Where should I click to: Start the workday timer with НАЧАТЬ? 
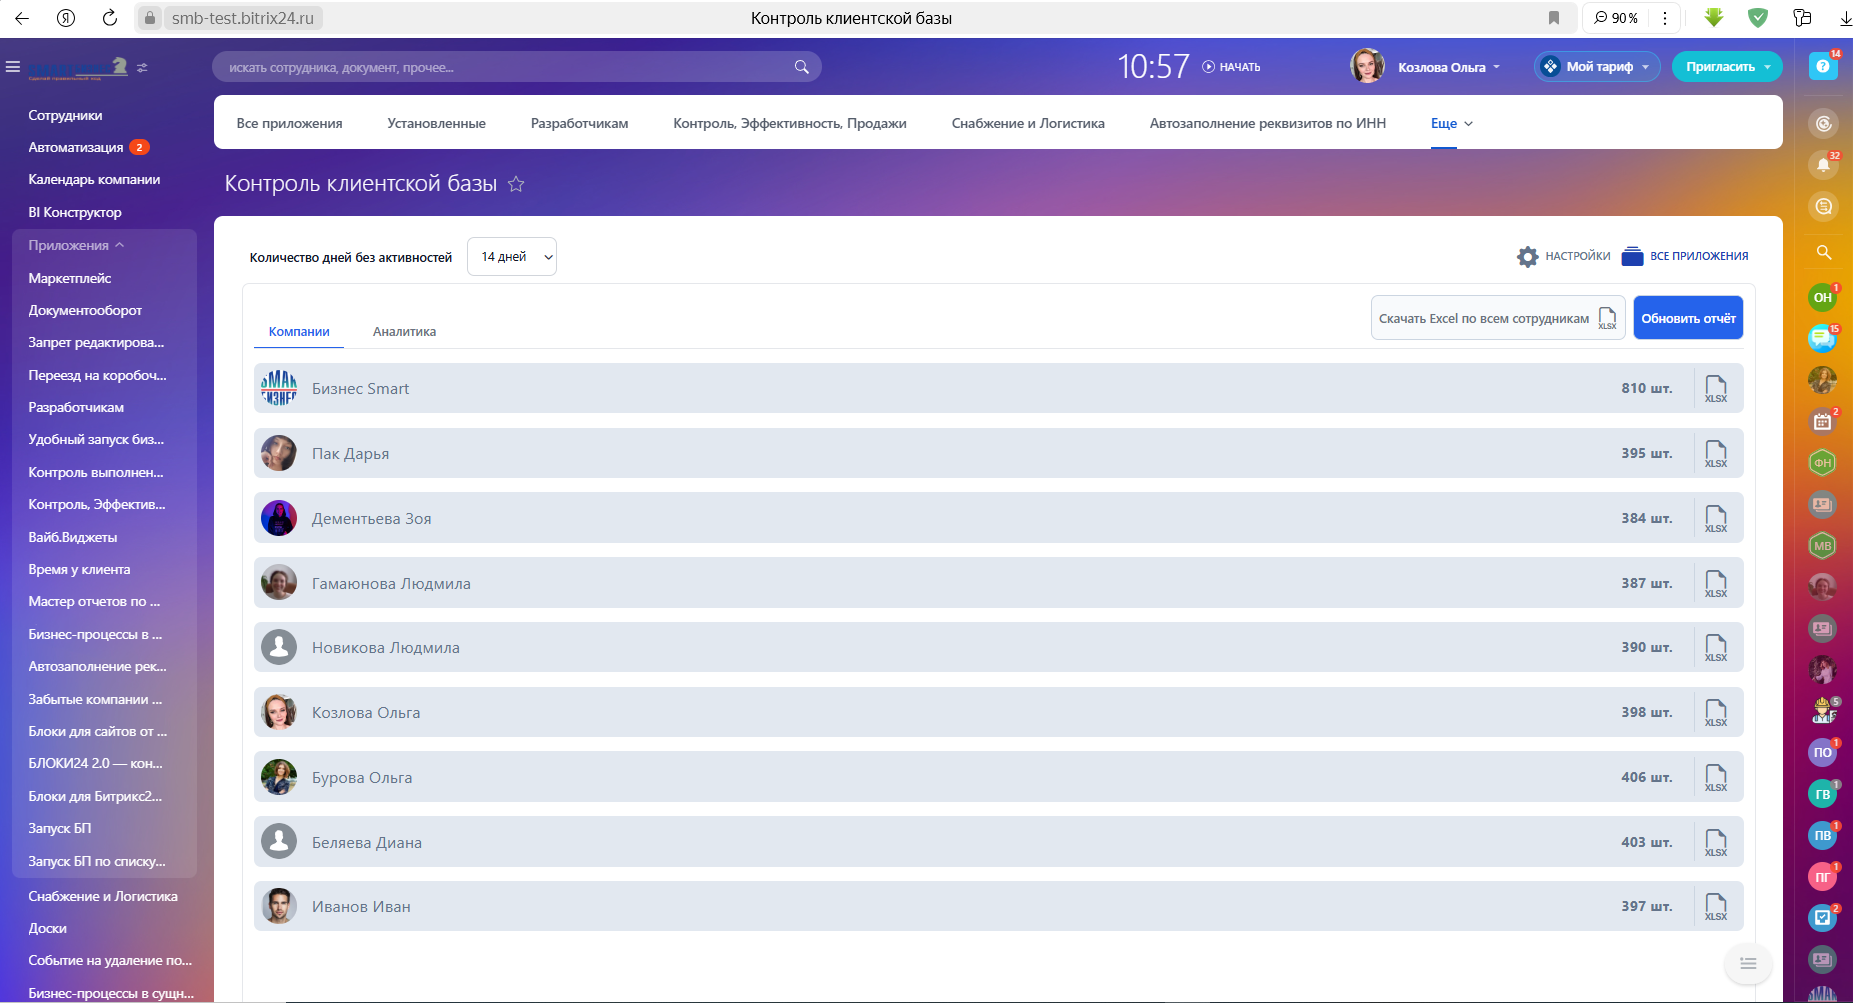point(1231,67)
